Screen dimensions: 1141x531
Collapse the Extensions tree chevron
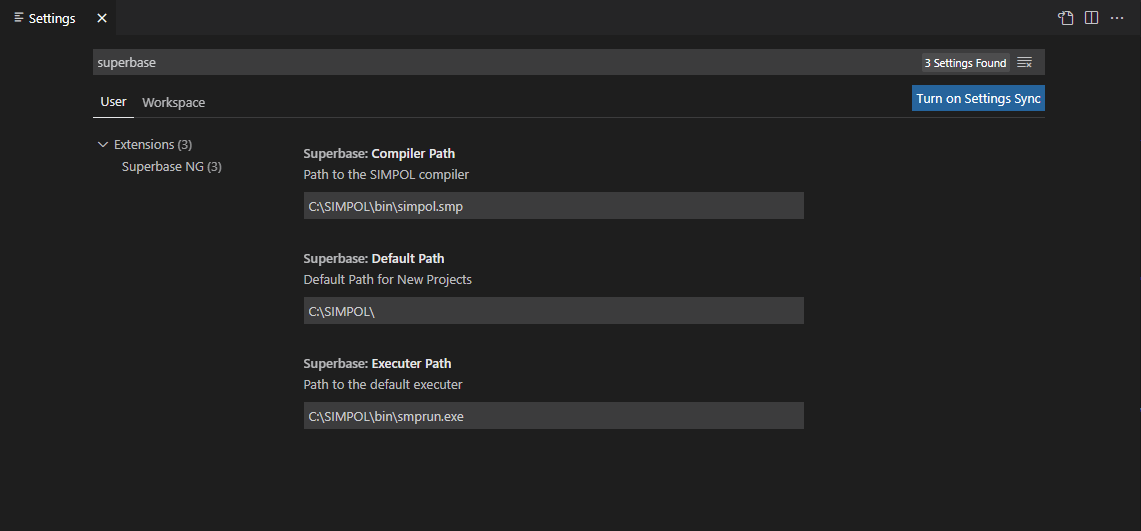(102, 145)
